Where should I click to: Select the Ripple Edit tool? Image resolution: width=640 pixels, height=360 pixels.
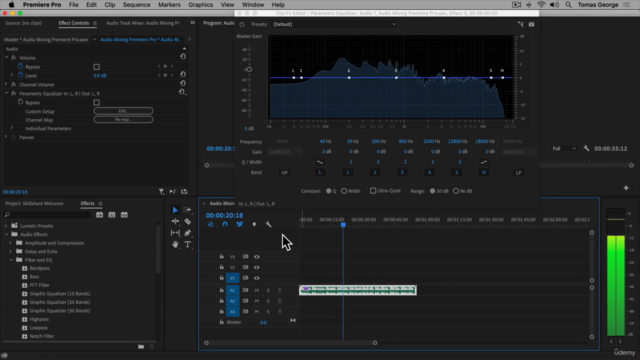point(175,221)
